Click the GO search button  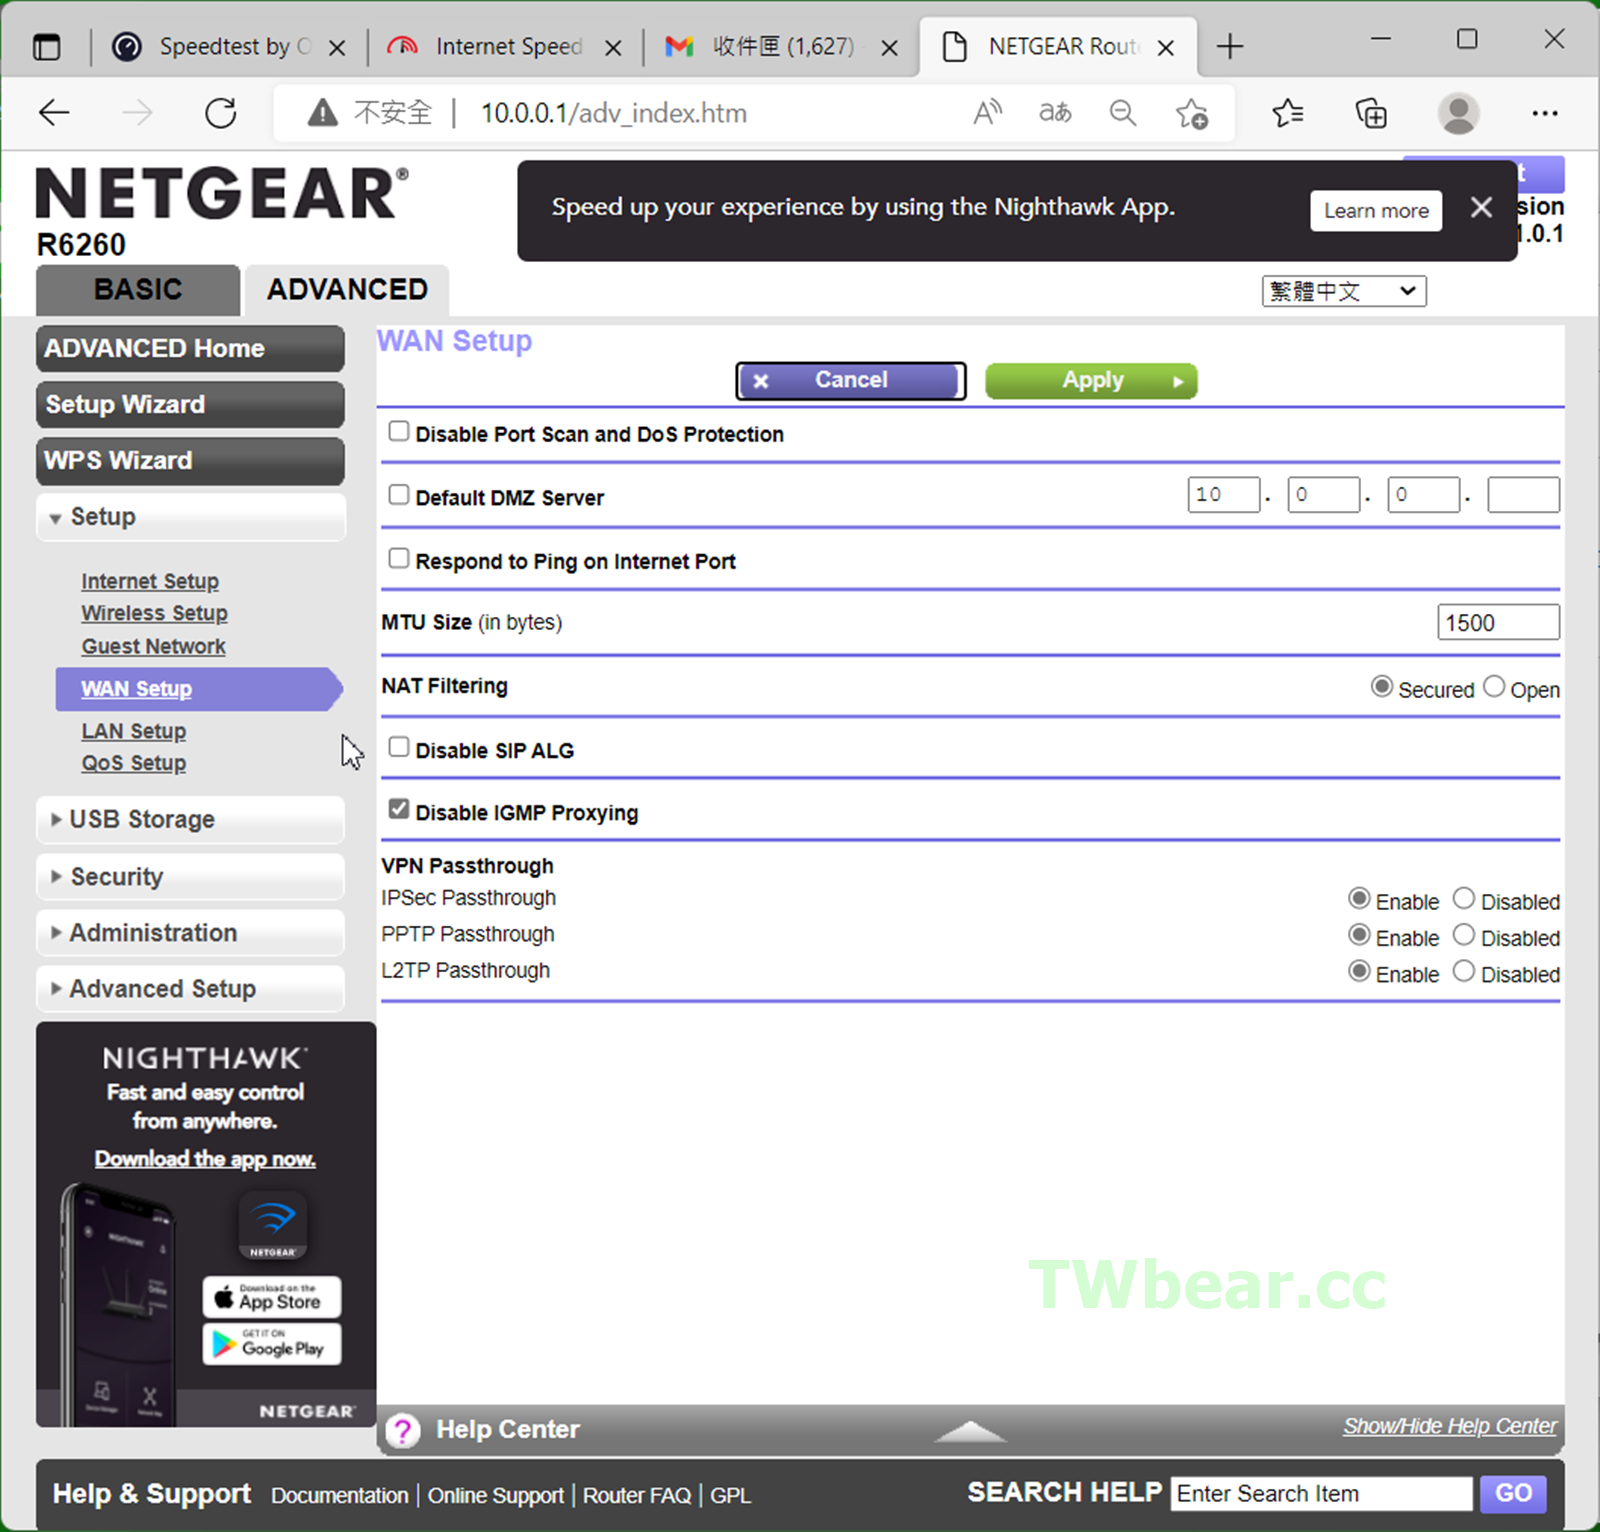(1513, 1493)
